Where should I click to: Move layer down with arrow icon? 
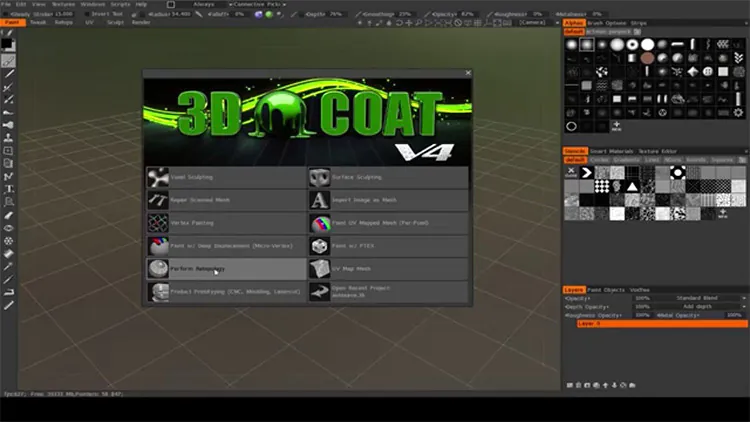coord(615,385)
